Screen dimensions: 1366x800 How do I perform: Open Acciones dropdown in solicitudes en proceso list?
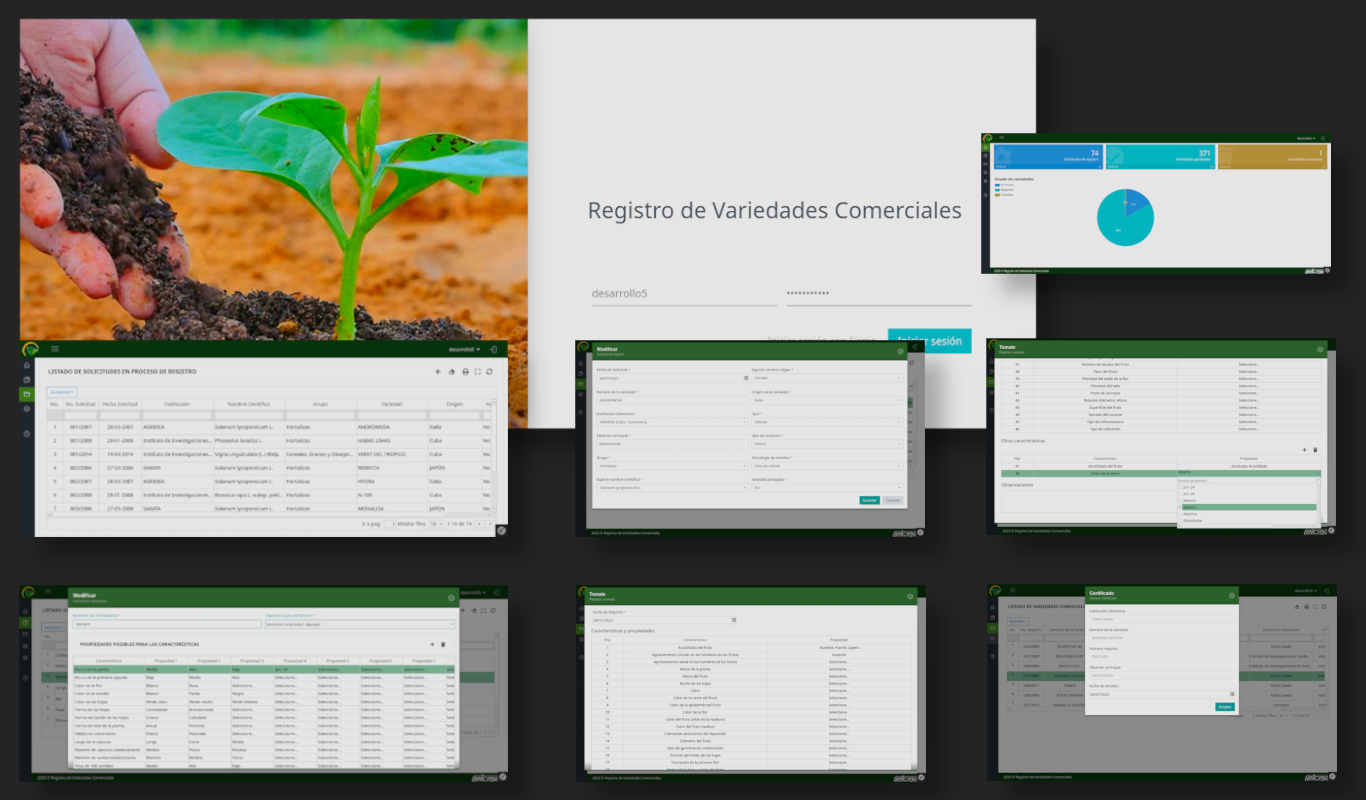click(63, 392)
